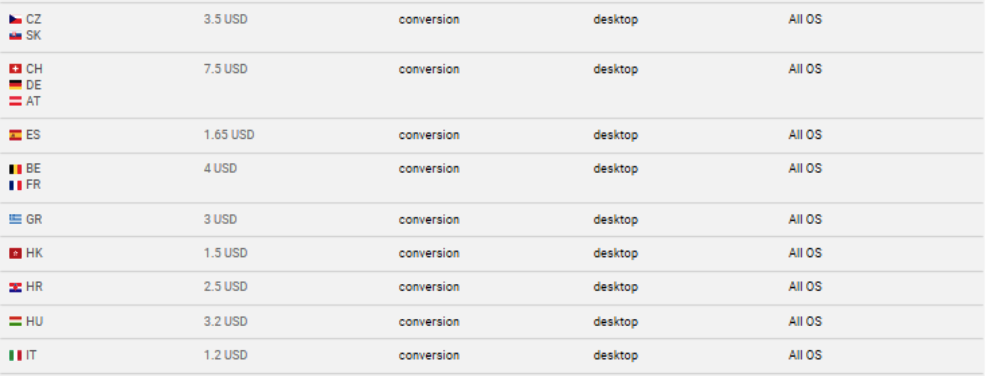Click the Slovakia SK flag icon

point(15,36)
